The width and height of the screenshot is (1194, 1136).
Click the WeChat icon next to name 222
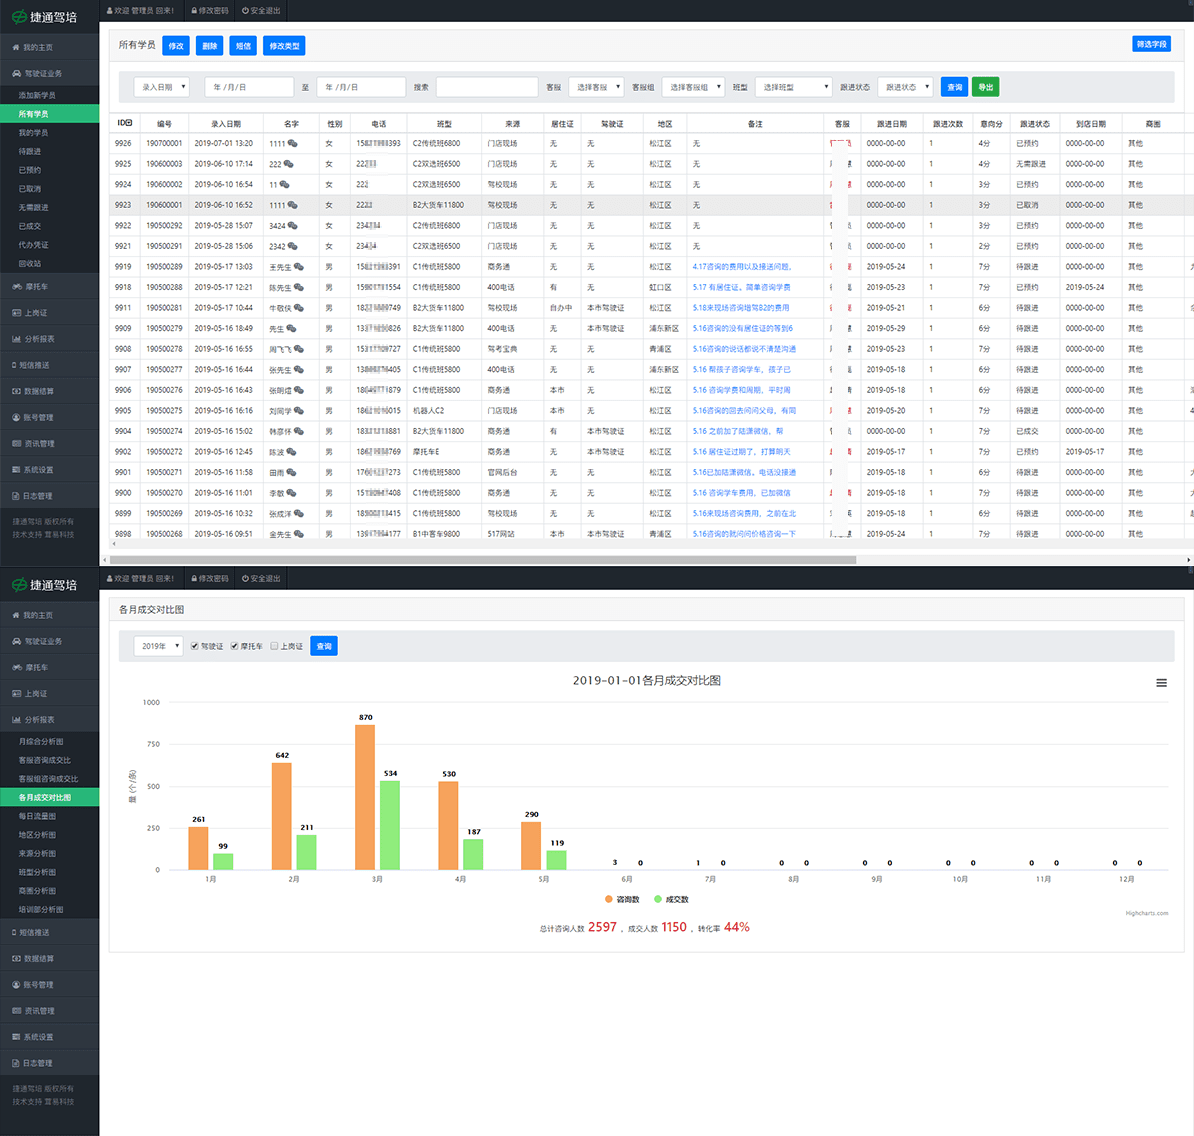[x=289, y=164]
